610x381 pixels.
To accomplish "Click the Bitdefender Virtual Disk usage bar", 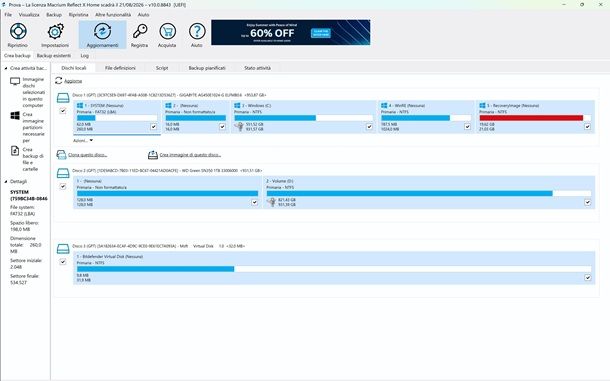I will pos(334,269).
